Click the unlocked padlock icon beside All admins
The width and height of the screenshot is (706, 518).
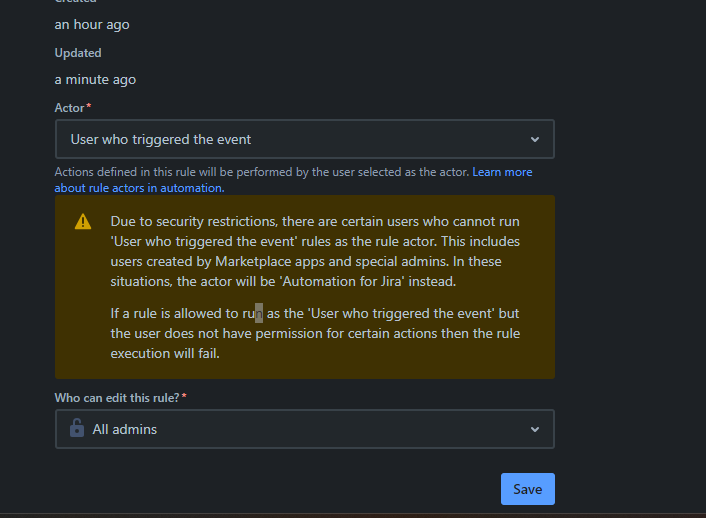(x=77, y=429)
